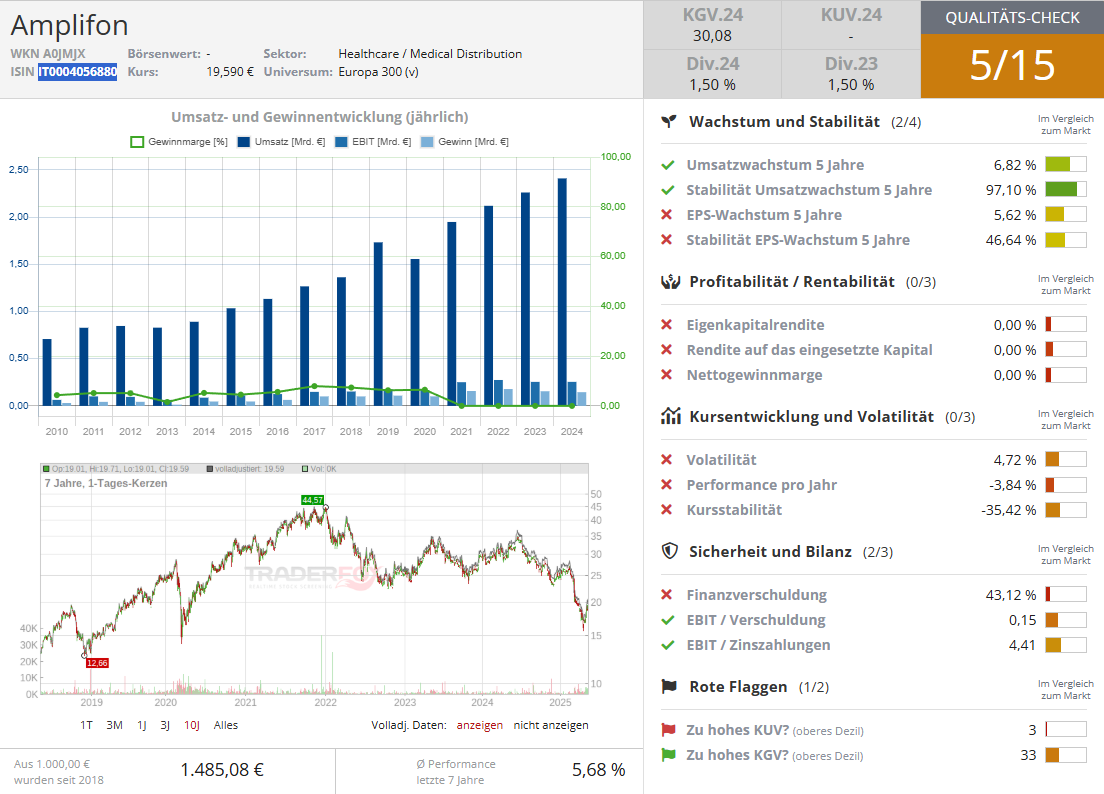
Task: Click the black flag icon beside Rote Flaggen
Action: tap(669, 686)
